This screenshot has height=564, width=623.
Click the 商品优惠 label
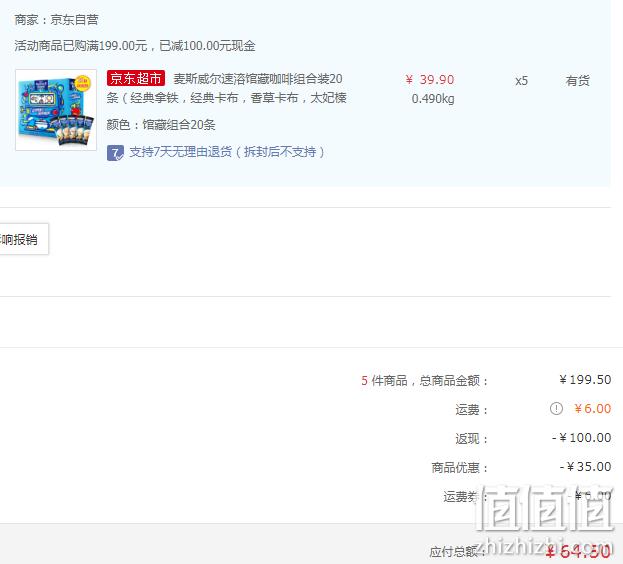point(460,467)
